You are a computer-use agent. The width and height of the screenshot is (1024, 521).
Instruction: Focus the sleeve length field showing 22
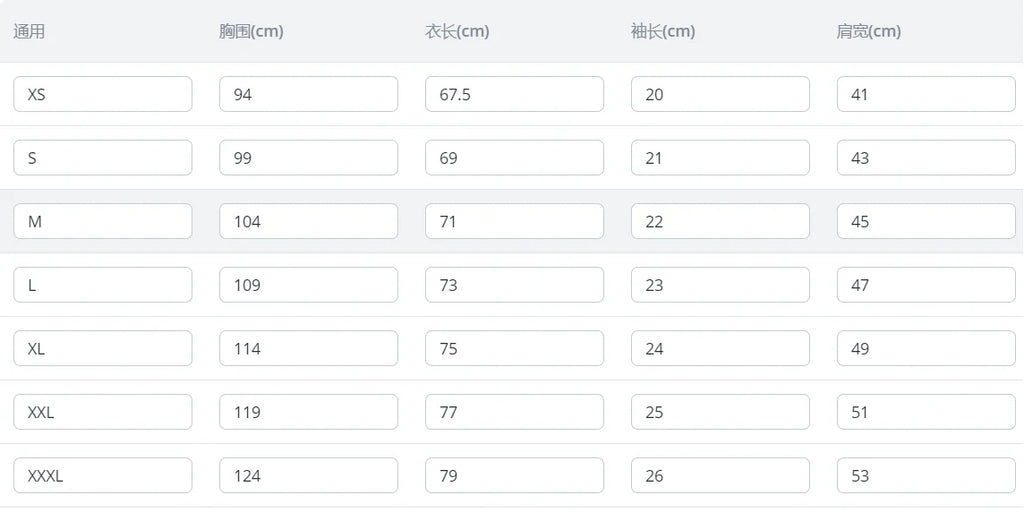[x=720, y=221]
